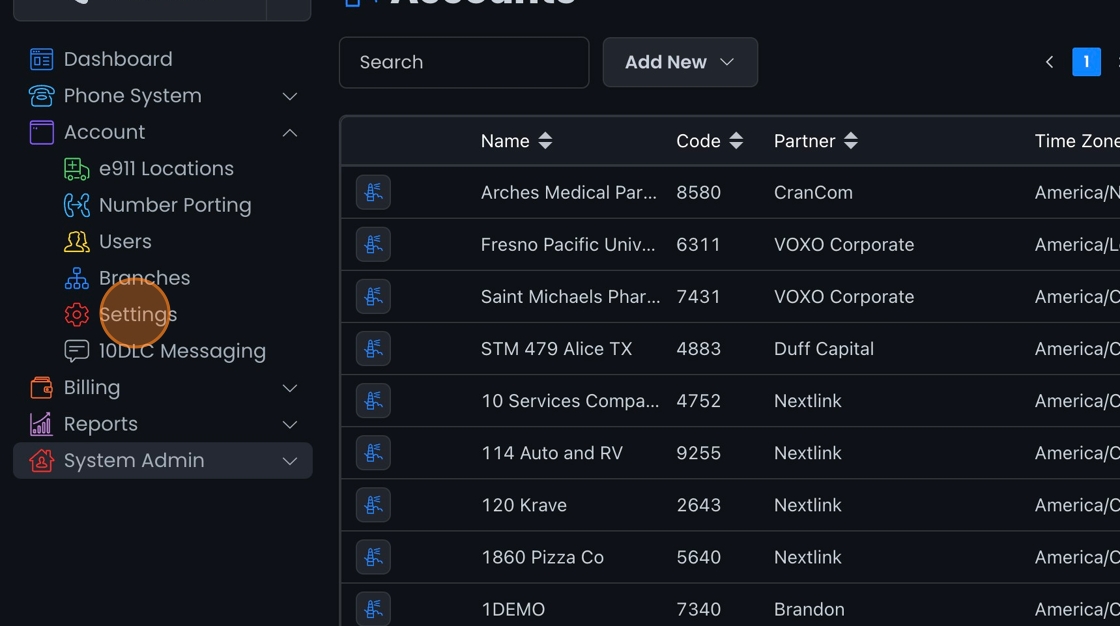The height and width of the screenshot is (626, 1120).
Task: Click the Billing wallet icon
Action: (41, 388)
